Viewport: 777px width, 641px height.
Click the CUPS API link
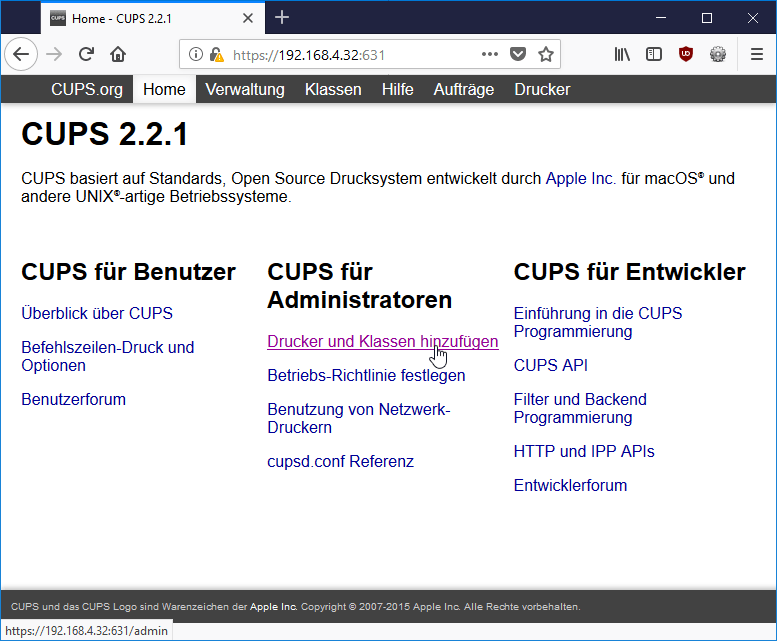pyautogui.click(x=551, y=365)
